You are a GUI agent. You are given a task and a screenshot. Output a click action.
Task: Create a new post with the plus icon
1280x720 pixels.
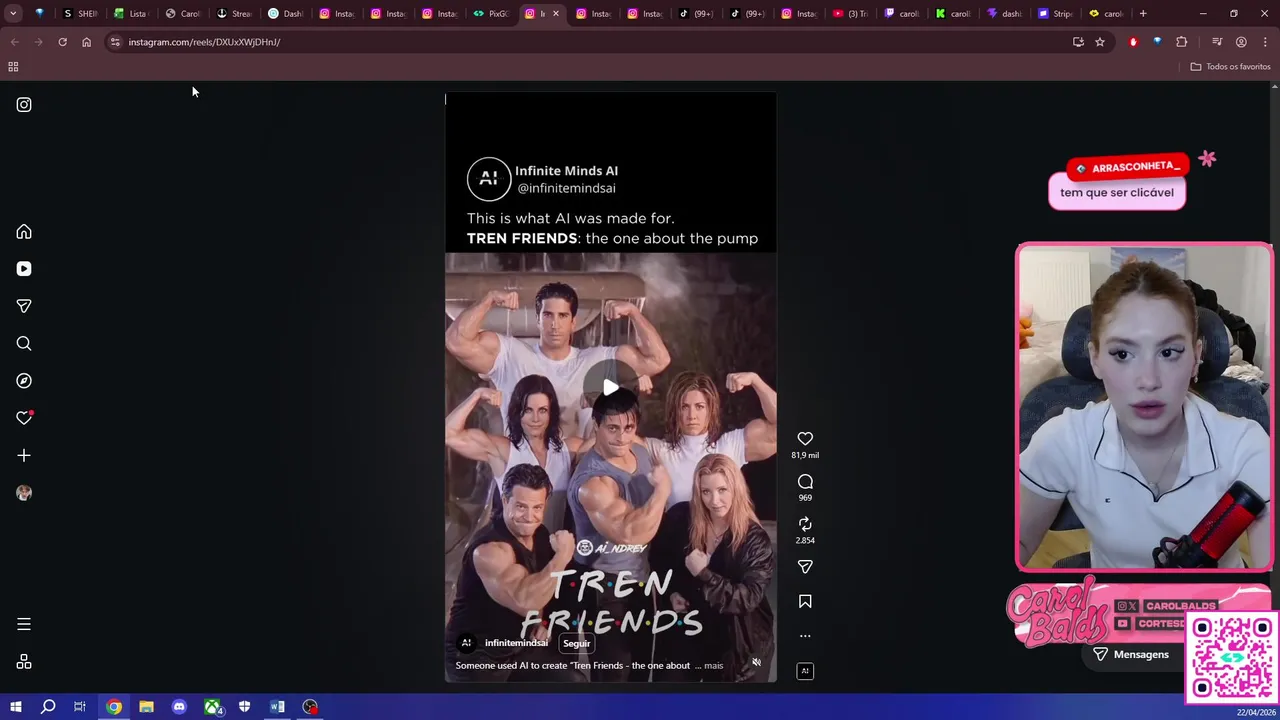click(x=24, y=456)
